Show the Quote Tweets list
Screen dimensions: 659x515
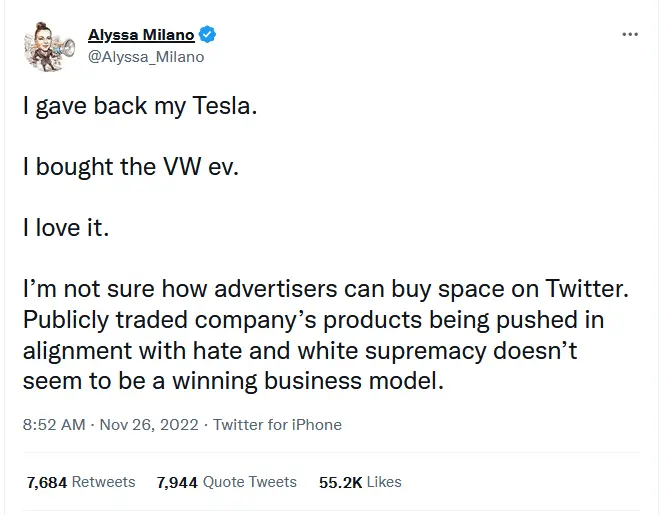click(250, 482)
